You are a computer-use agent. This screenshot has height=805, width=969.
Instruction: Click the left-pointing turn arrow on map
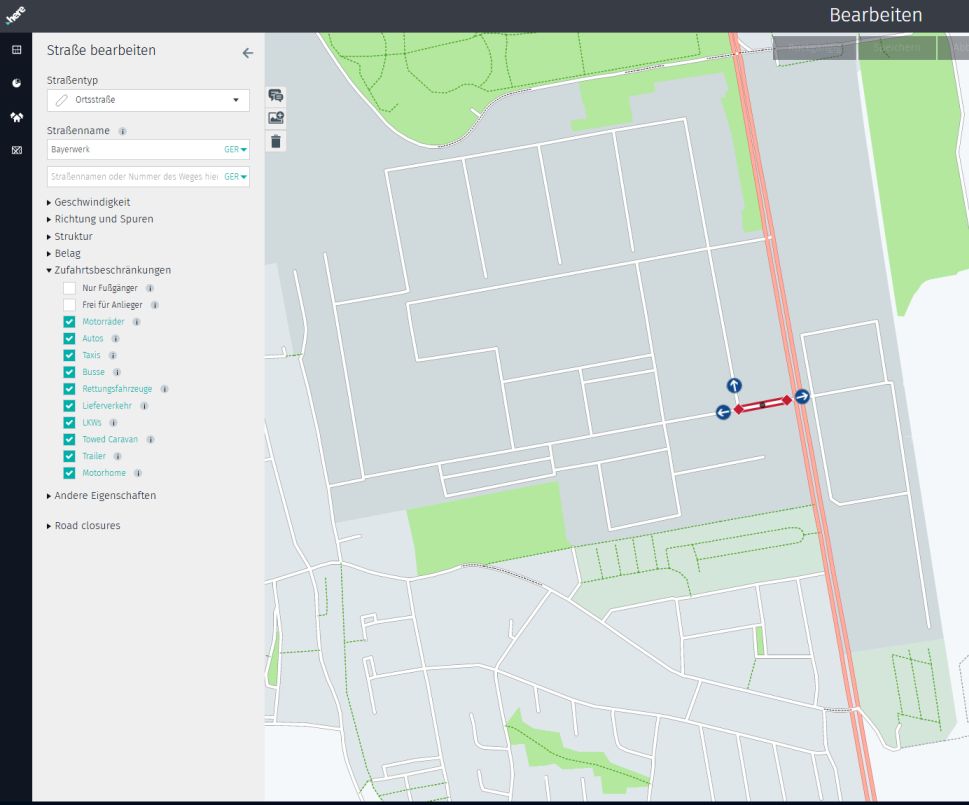pos(723,412)
